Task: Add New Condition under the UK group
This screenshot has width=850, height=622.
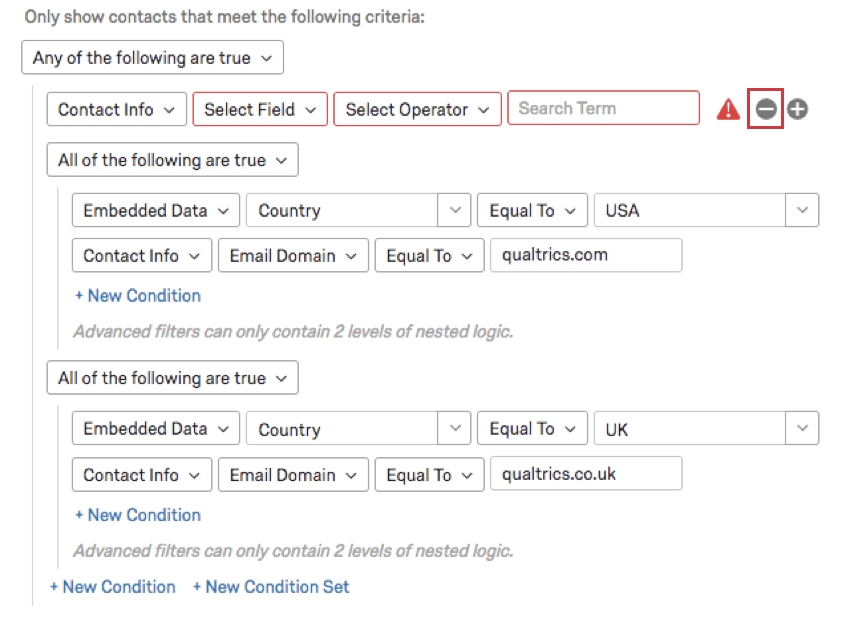Action: click(137, 515)
